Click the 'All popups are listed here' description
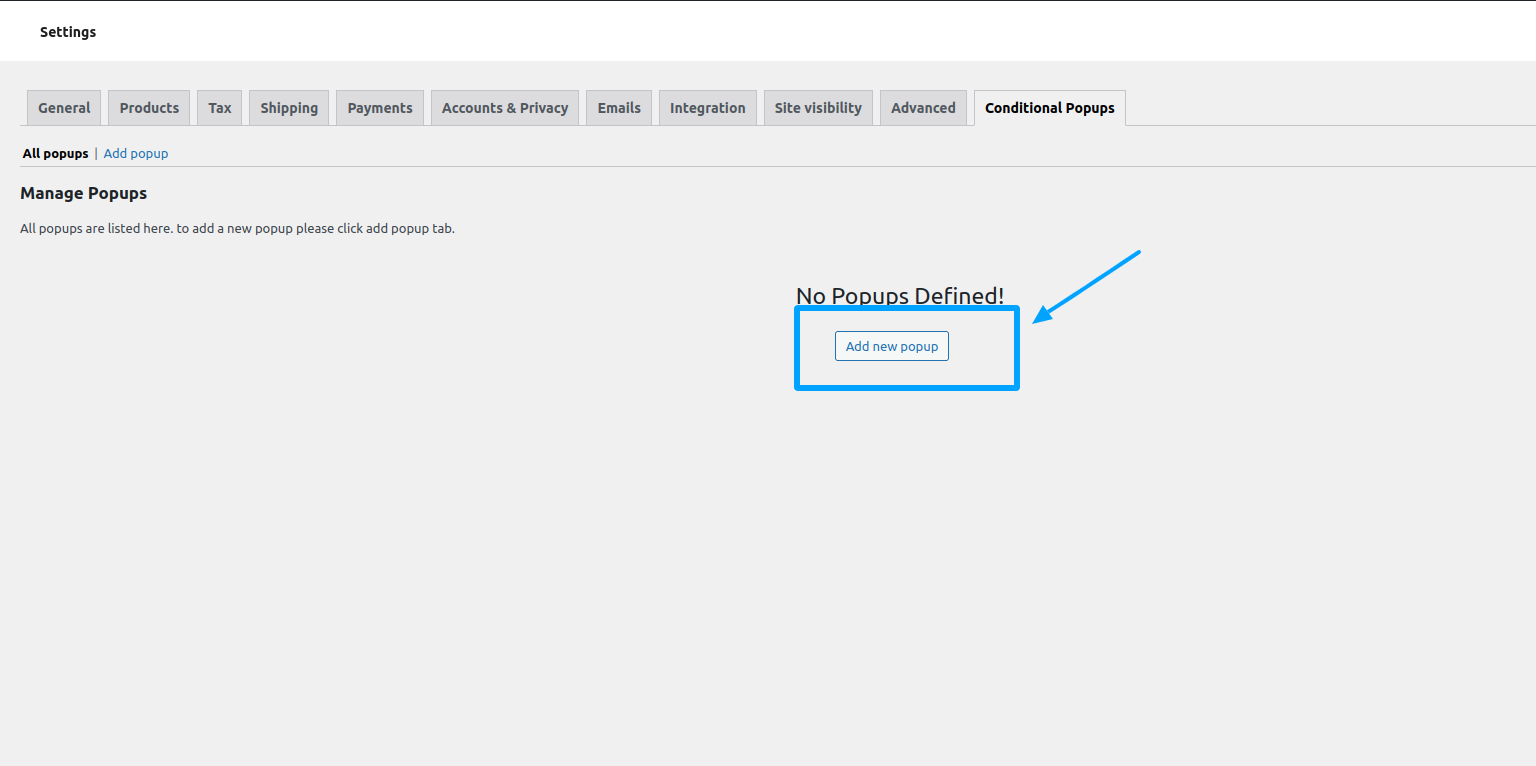Viewport: 1536px width, 766px height. 237,229
